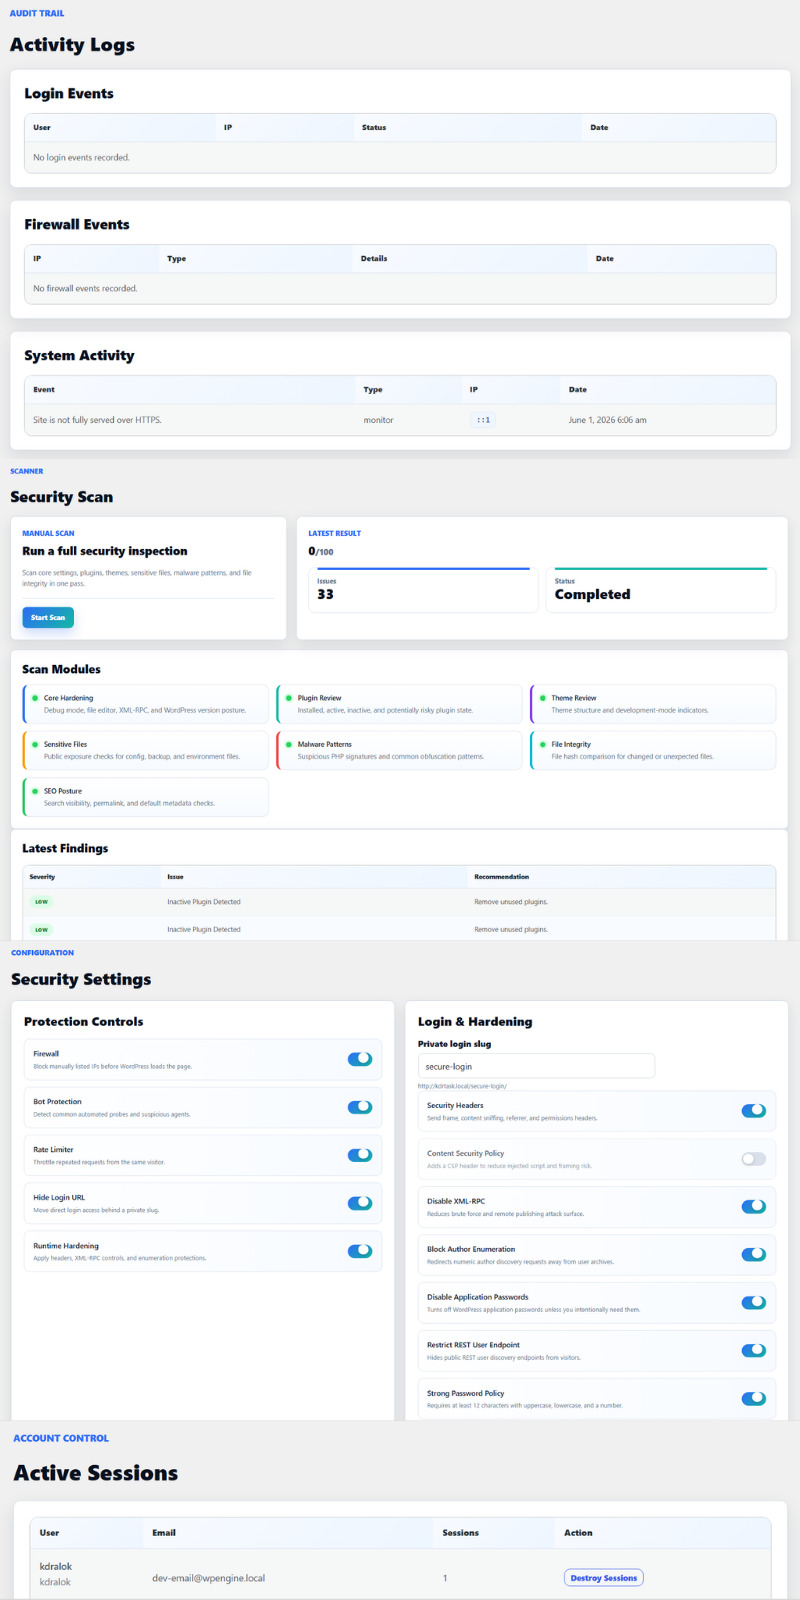800x1600 pixels.
Task: Click the Event header in System Activity
Action: point(44,390)
